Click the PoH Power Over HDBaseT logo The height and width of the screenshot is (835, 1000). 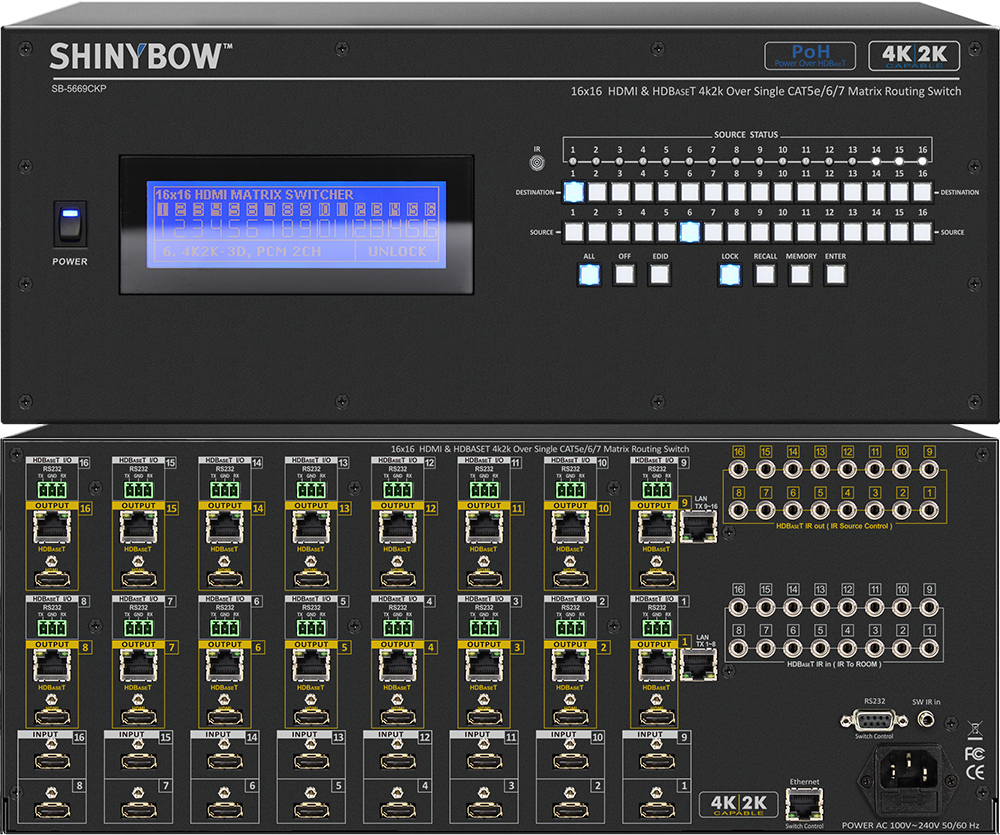point(809,56)
